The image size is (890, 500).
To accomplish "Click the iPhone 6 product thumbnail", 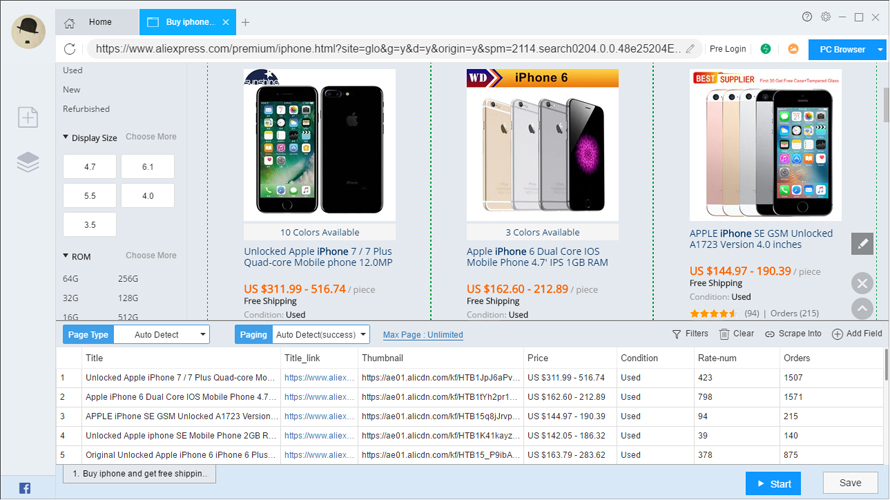I will pos(543,145).
